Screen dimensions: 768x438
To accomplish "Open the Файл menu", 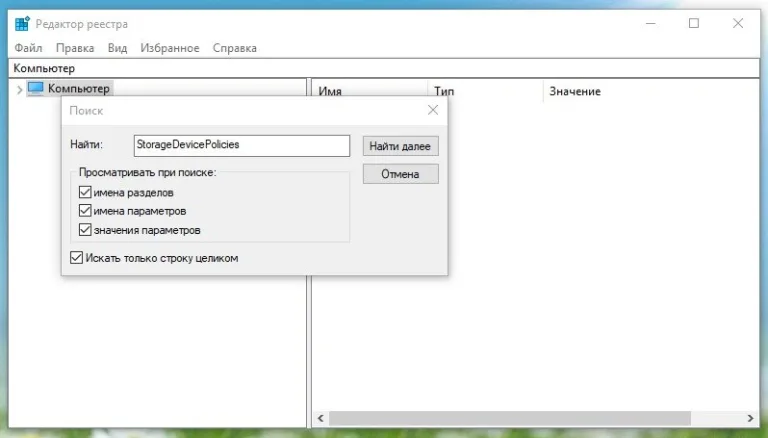I will [x=28, y=48].
